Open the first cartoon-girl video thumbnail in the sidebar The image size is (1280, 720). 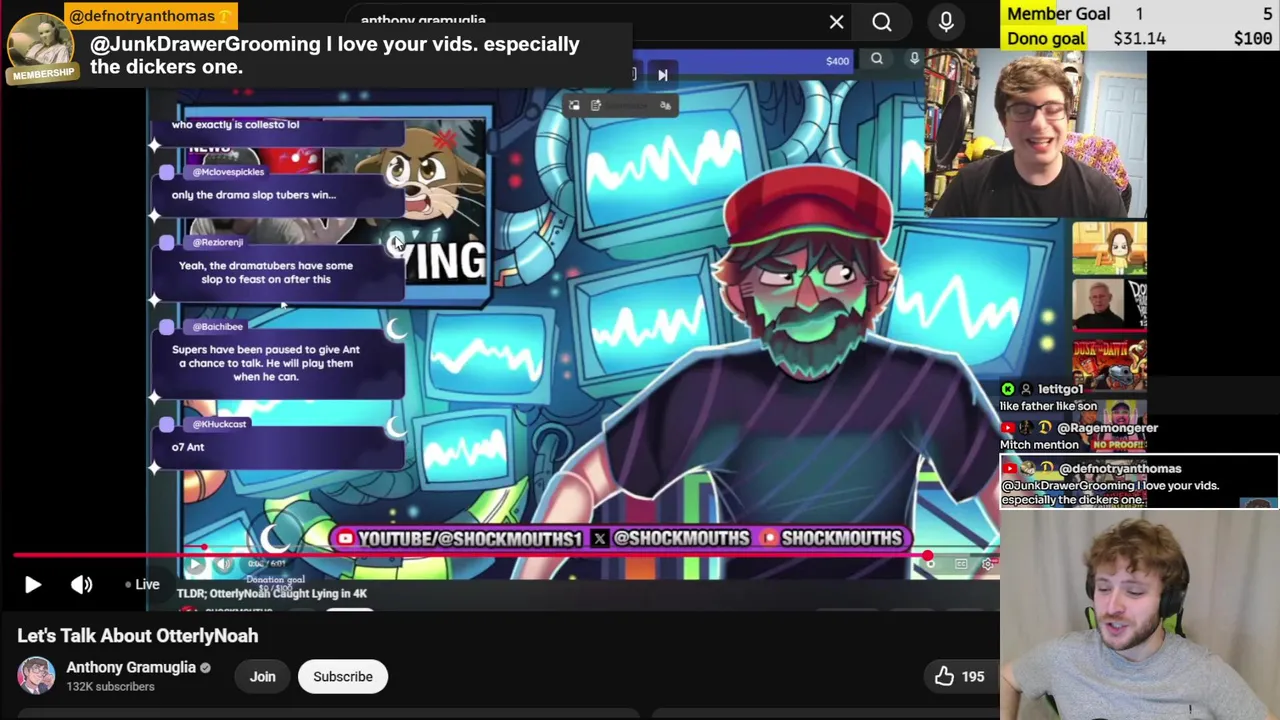pyautogui.click(x=1109, y=248)
